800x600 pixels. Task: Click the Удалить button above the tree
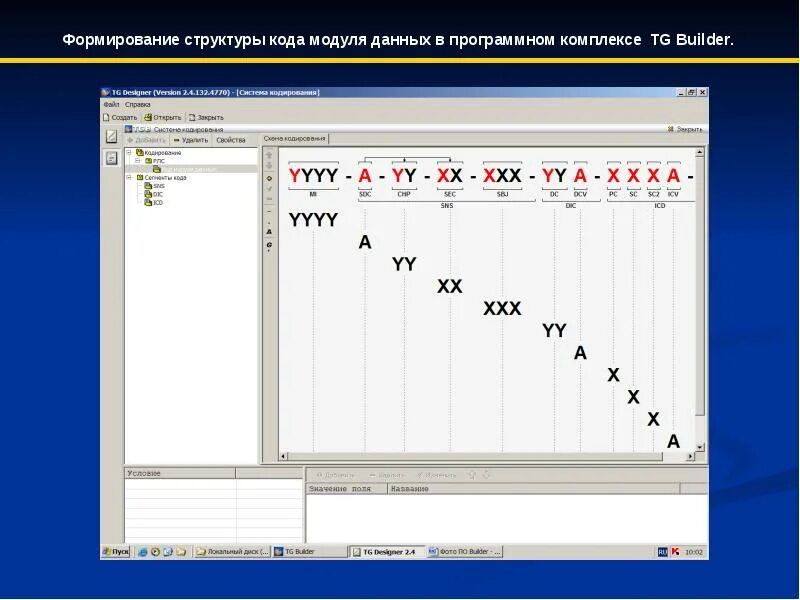click(x=190, y=140)
